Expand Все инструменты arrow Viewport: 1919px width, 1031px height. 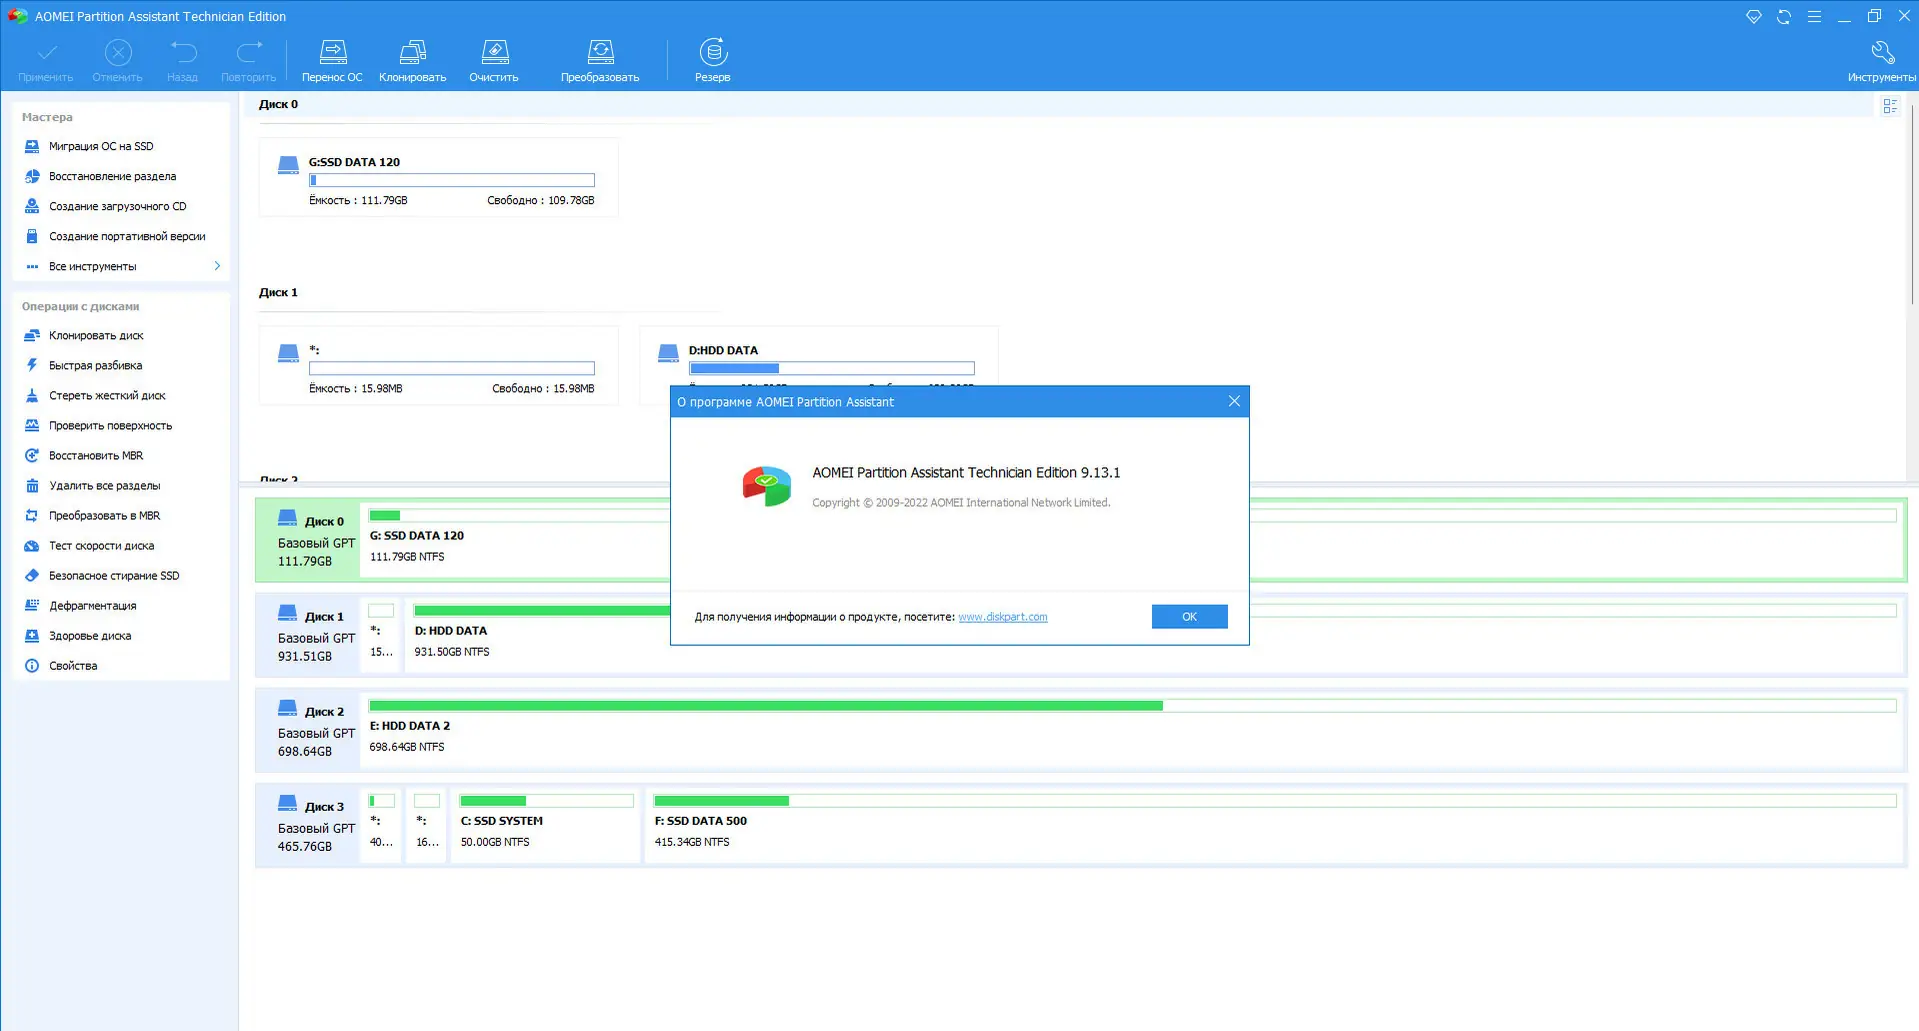coord(217,266)
